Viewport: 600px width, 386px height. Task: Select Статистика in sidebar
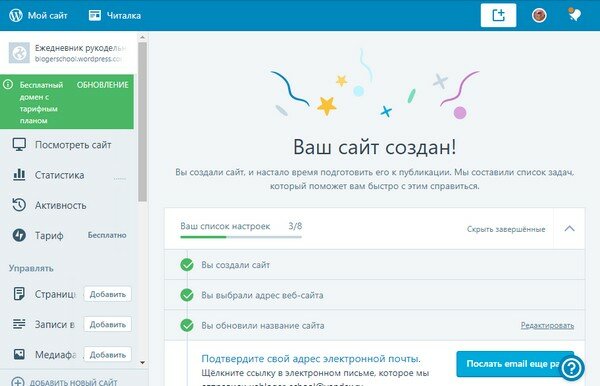60,175
